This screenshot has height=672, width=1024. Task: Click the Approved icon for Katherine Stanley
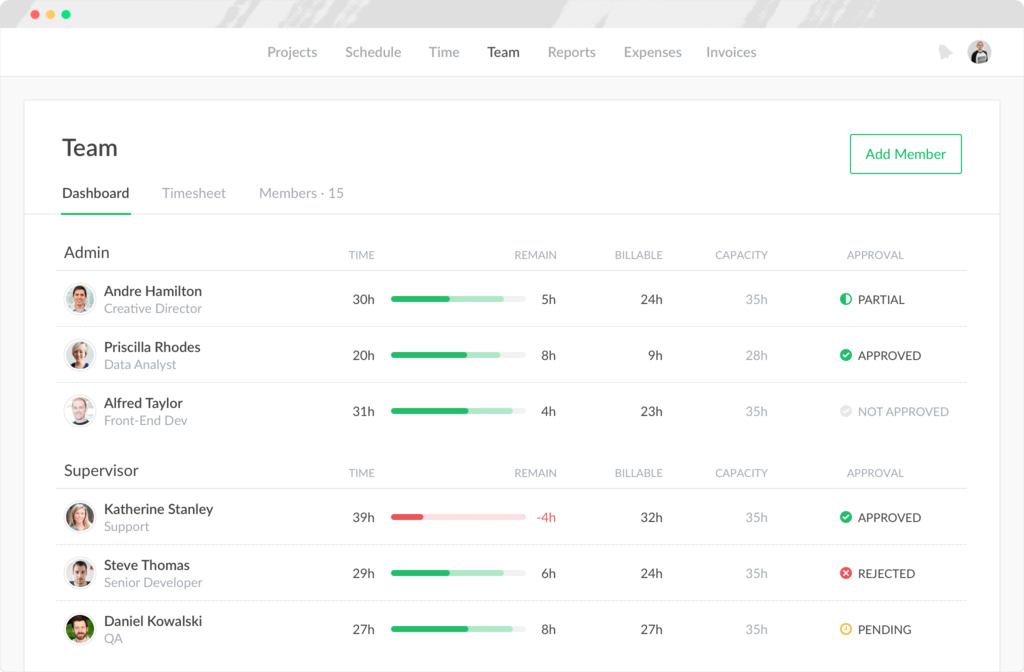click(845, 517)
